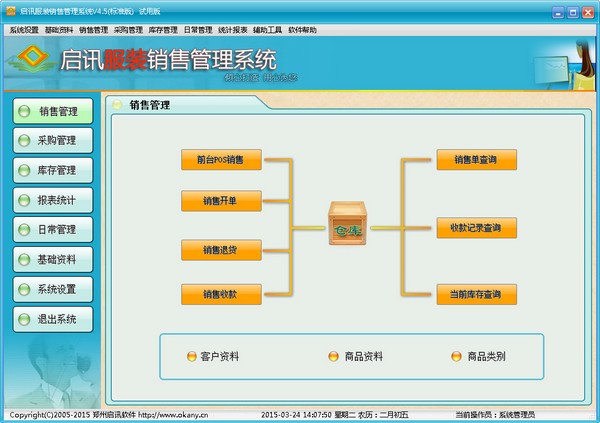Image resolution: width=600 pixels, height=423 pixels.
Task: Open 商品类别 link
Action: 486,357
